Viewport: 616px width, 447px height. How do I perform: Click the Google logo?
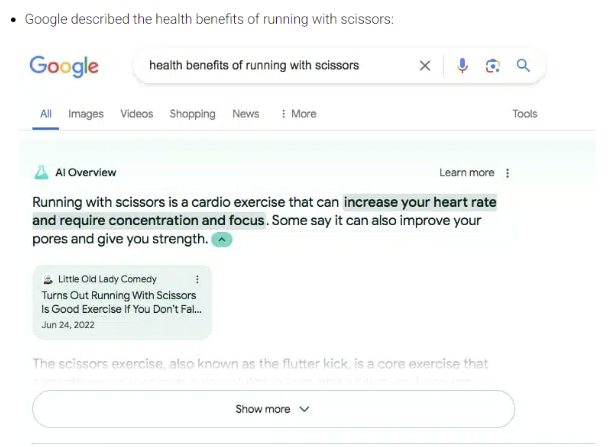64,66
